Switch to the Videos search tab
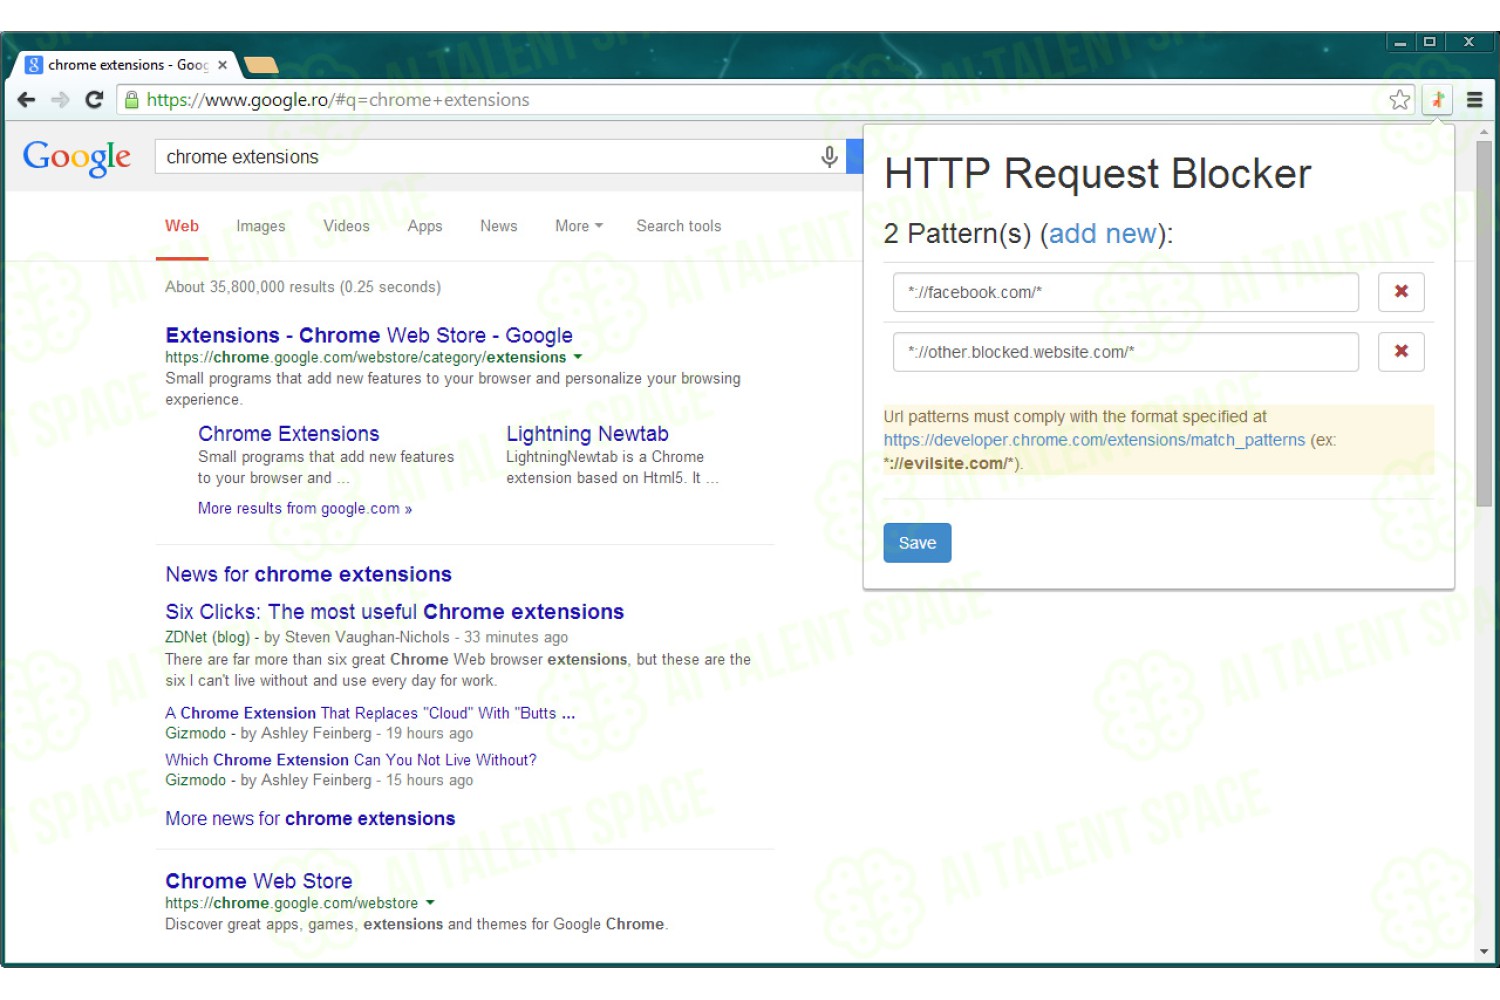The image size is (1500, 1000). [346, 226]
